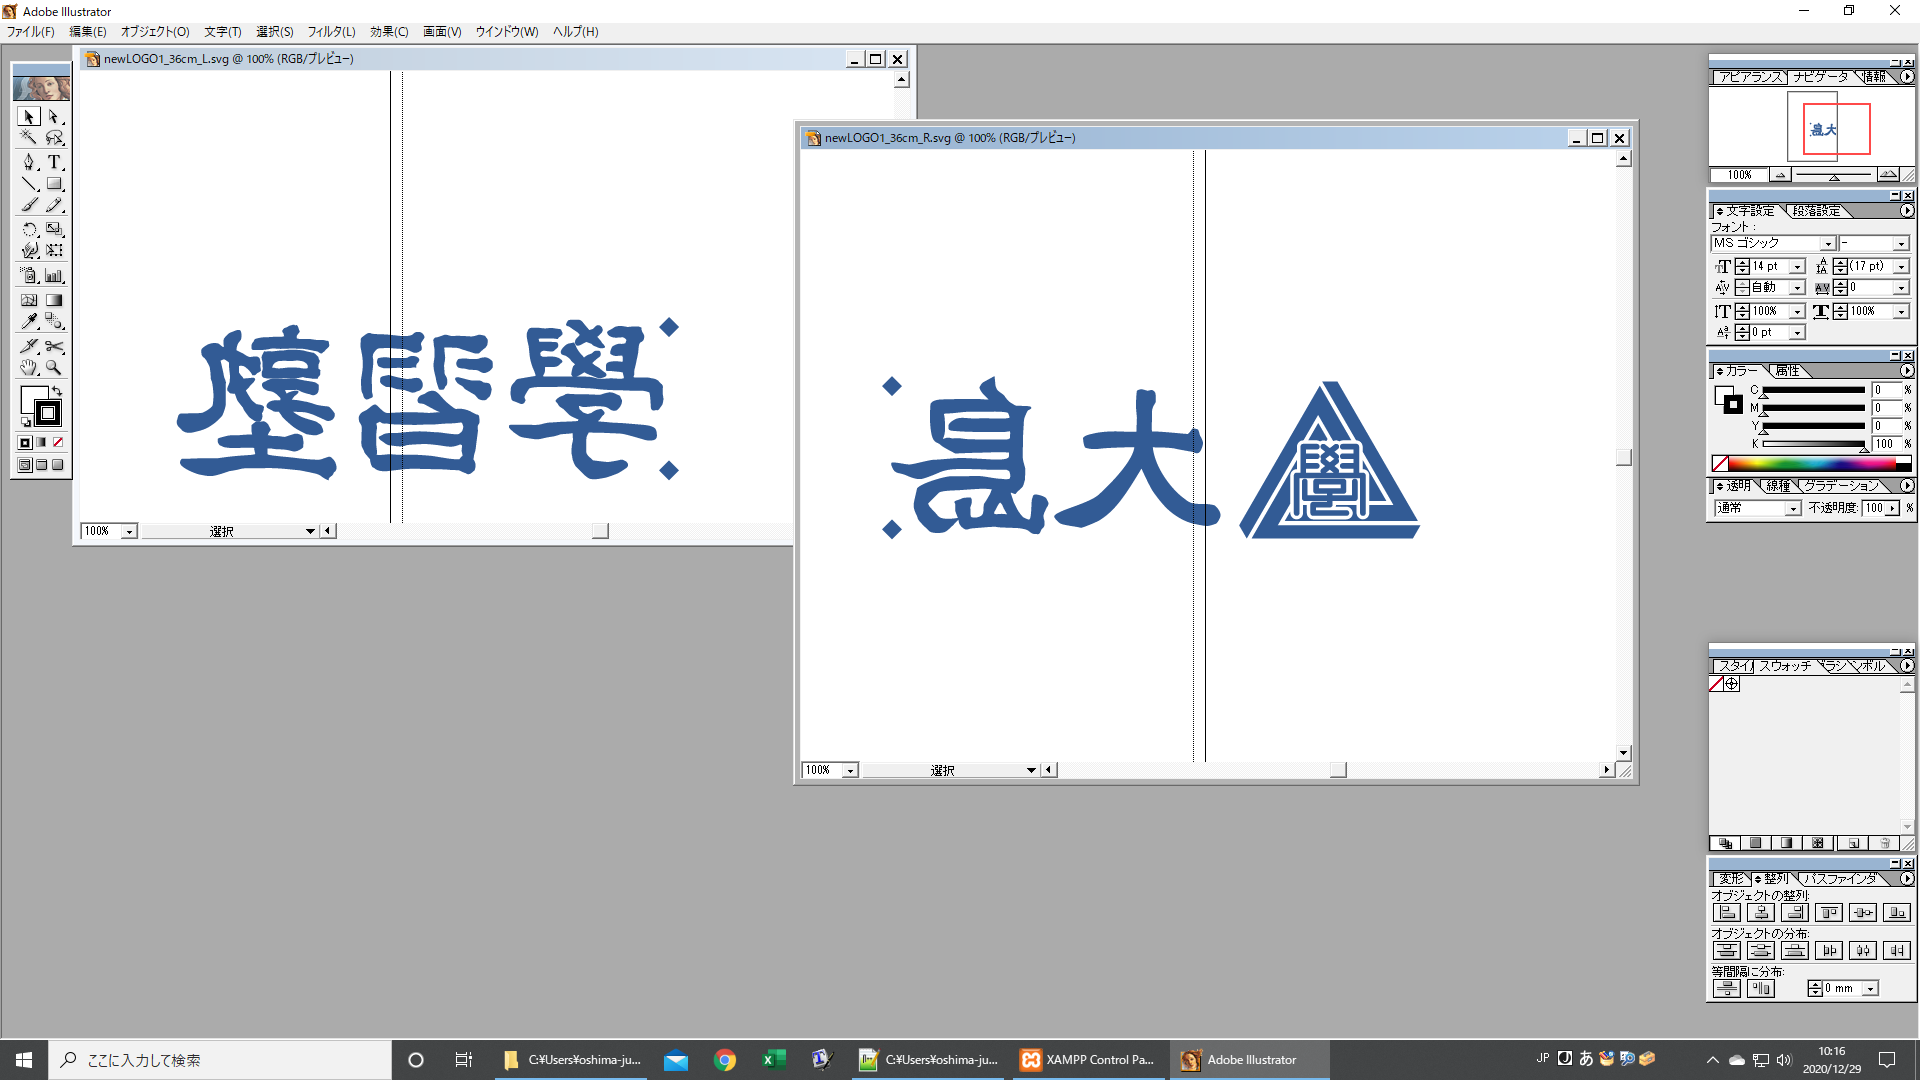This screenshot has height=1080, width=1920.
Task: Select the Gradient tool
Action: click(x=55, y=300)
